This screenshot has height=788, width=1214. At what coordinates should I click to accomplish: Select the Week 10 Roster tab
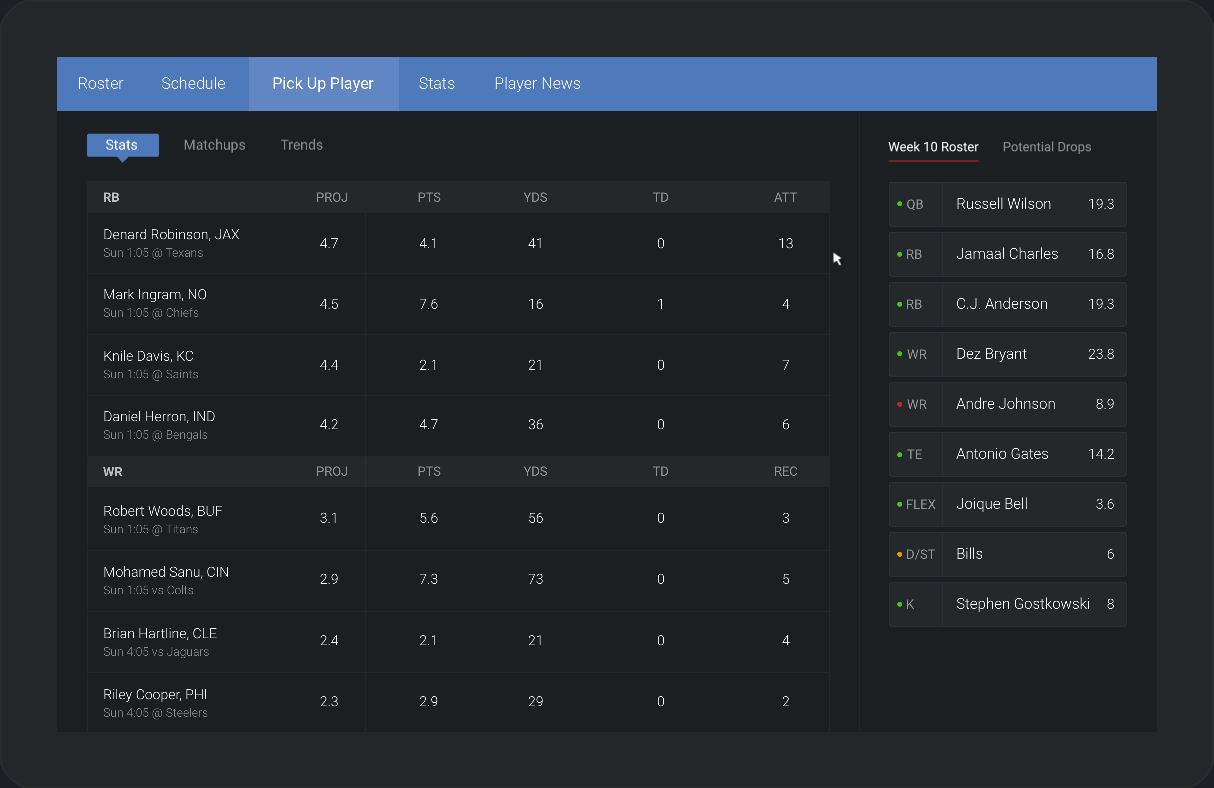(933, 147)
